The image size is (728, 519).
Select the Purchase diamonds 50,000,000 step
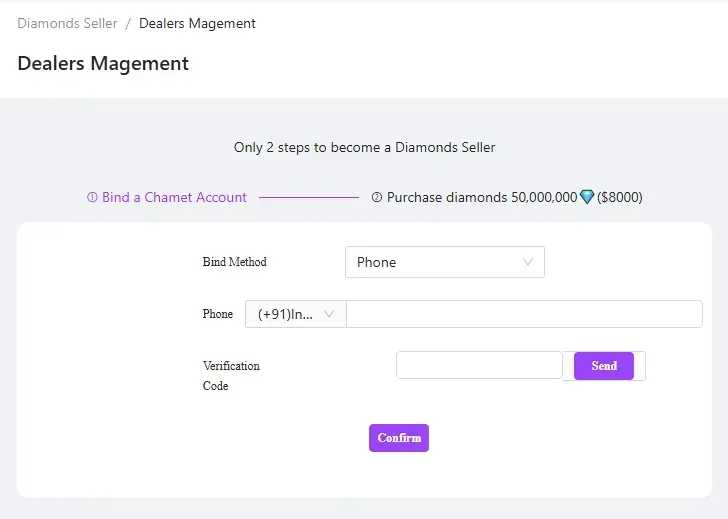pos(481,198)
